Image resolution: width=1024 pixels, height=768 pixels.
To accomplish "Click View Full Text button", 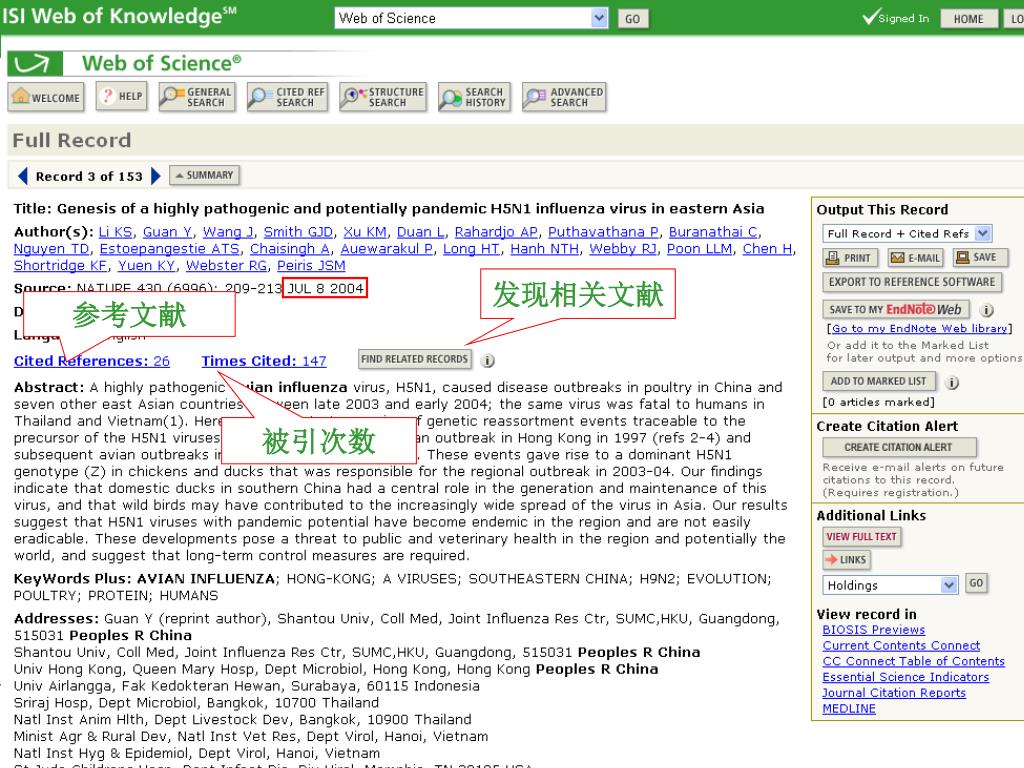I will 861,537.
